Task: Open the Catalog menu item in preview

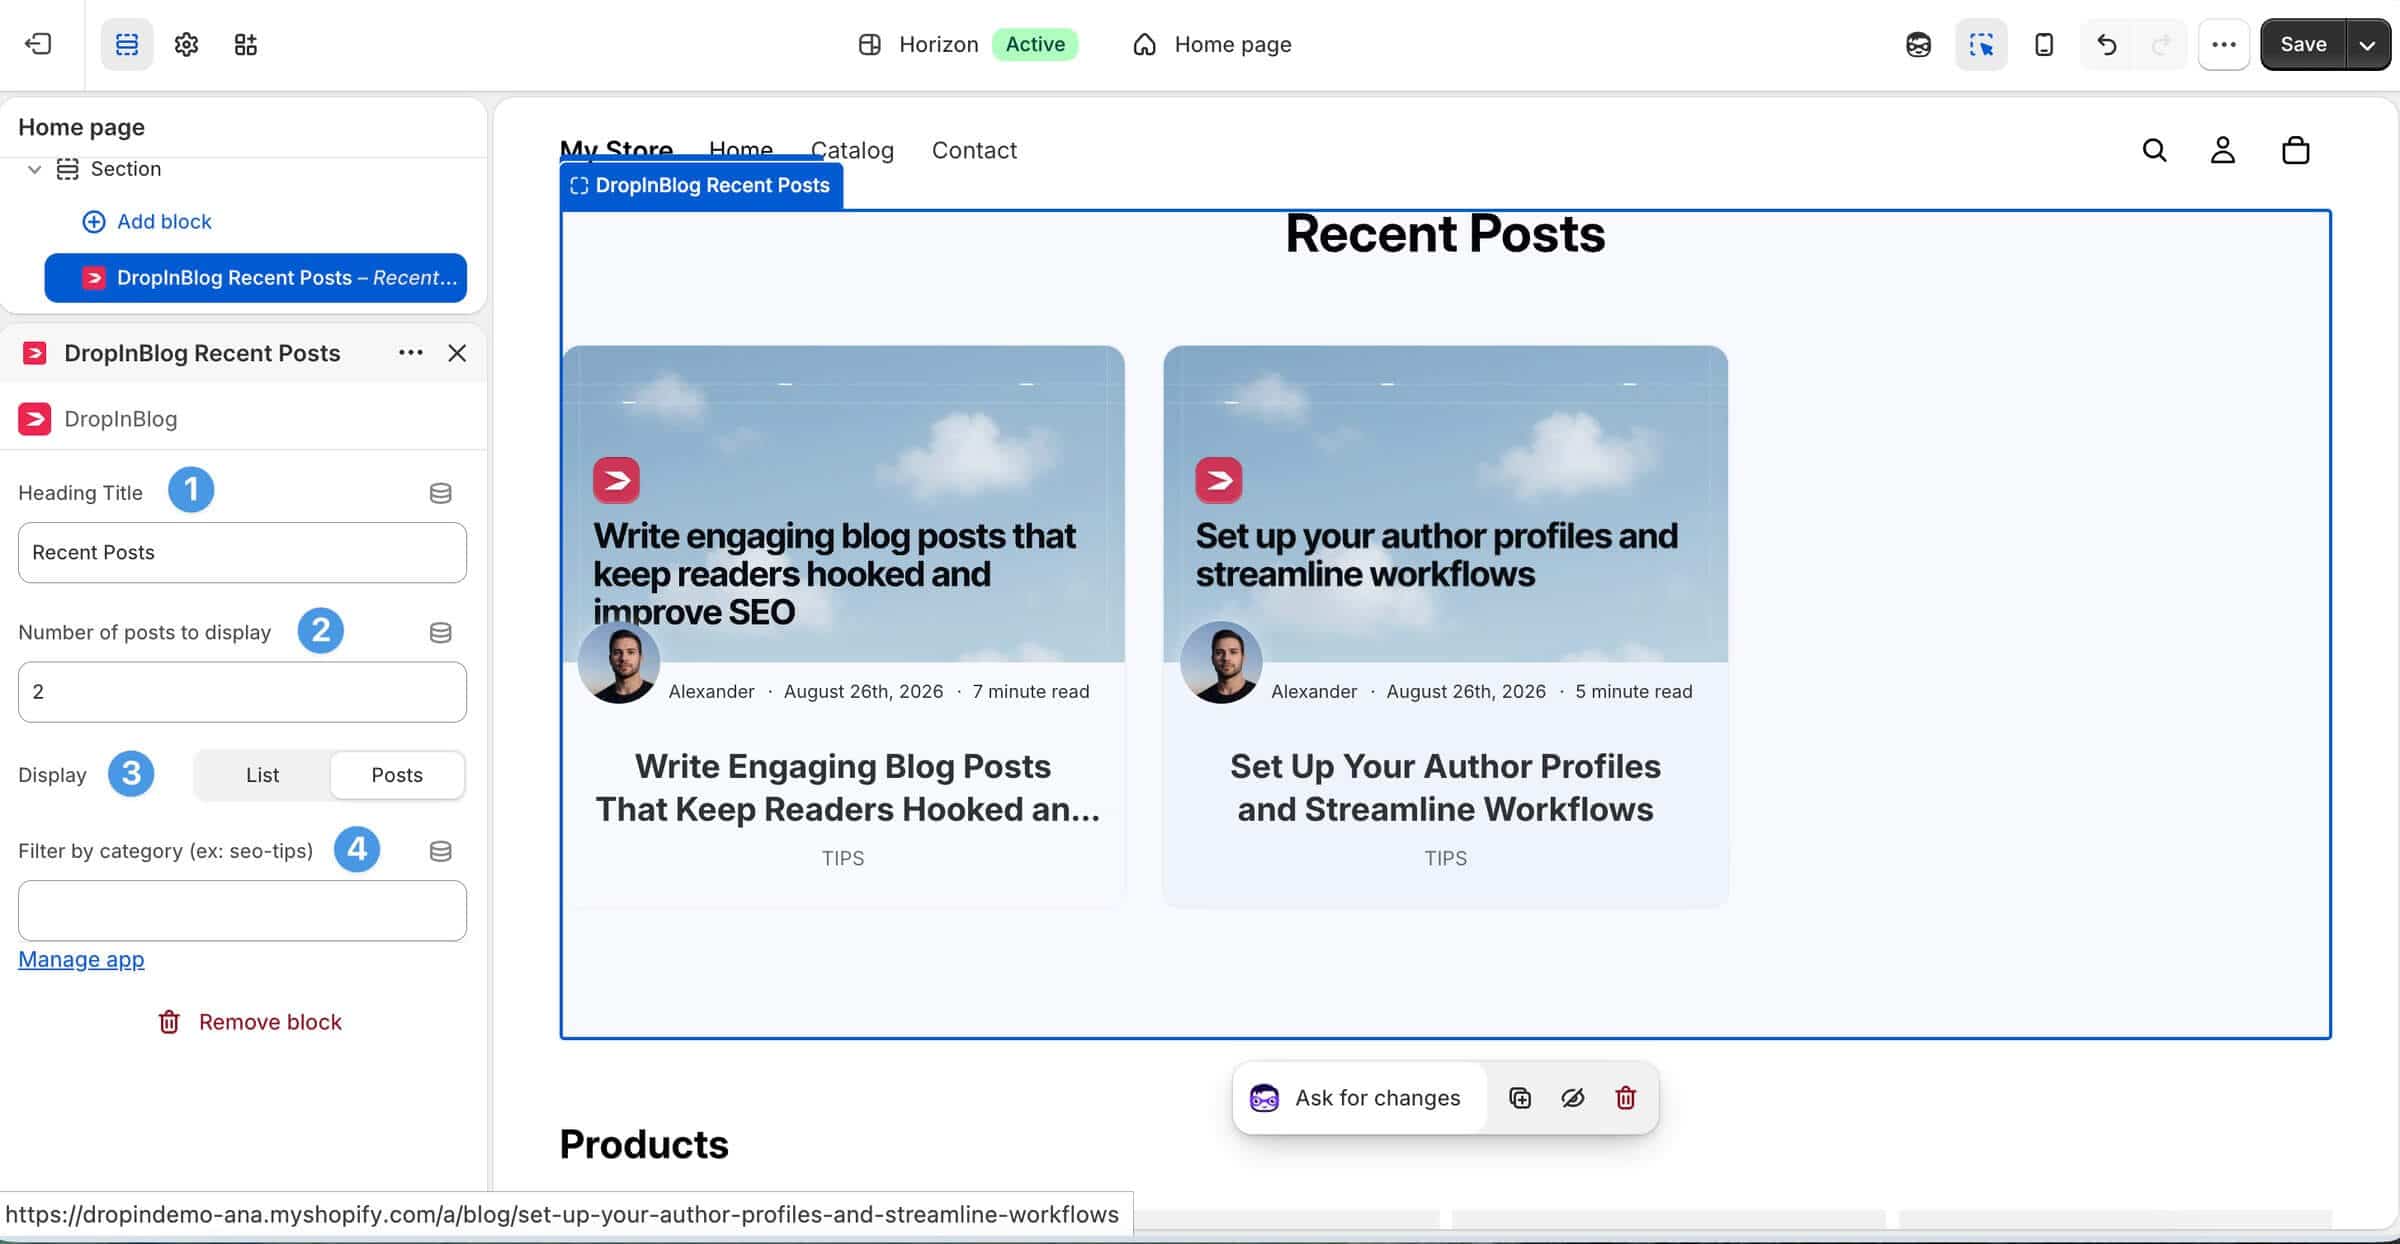Action: 852,150
